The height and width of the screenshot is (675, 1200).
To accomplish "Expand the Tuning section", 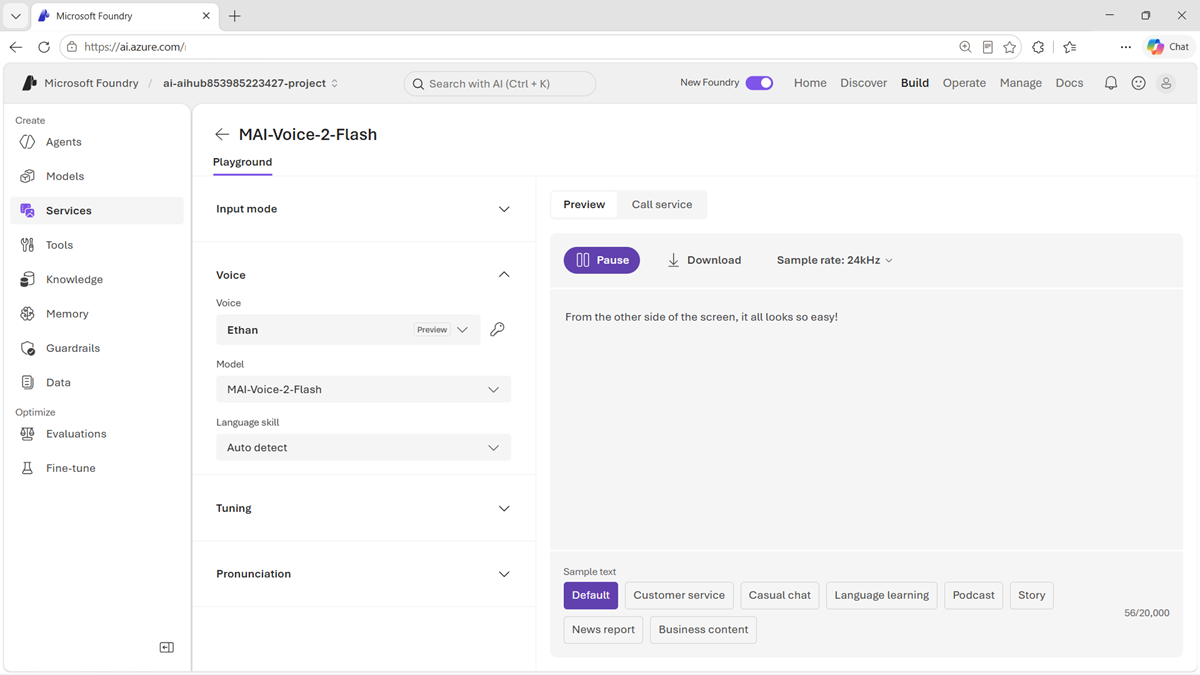I will 504,508.
